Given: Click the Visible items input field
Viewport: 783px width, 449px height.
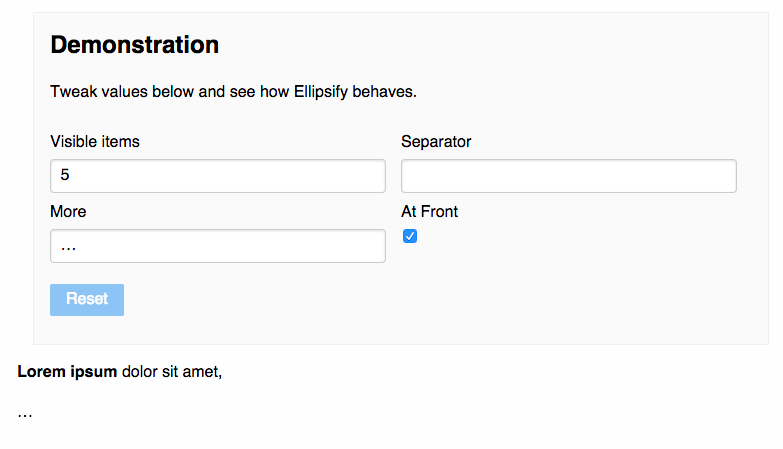Looking at the screenshot, I should coord(217,175).
